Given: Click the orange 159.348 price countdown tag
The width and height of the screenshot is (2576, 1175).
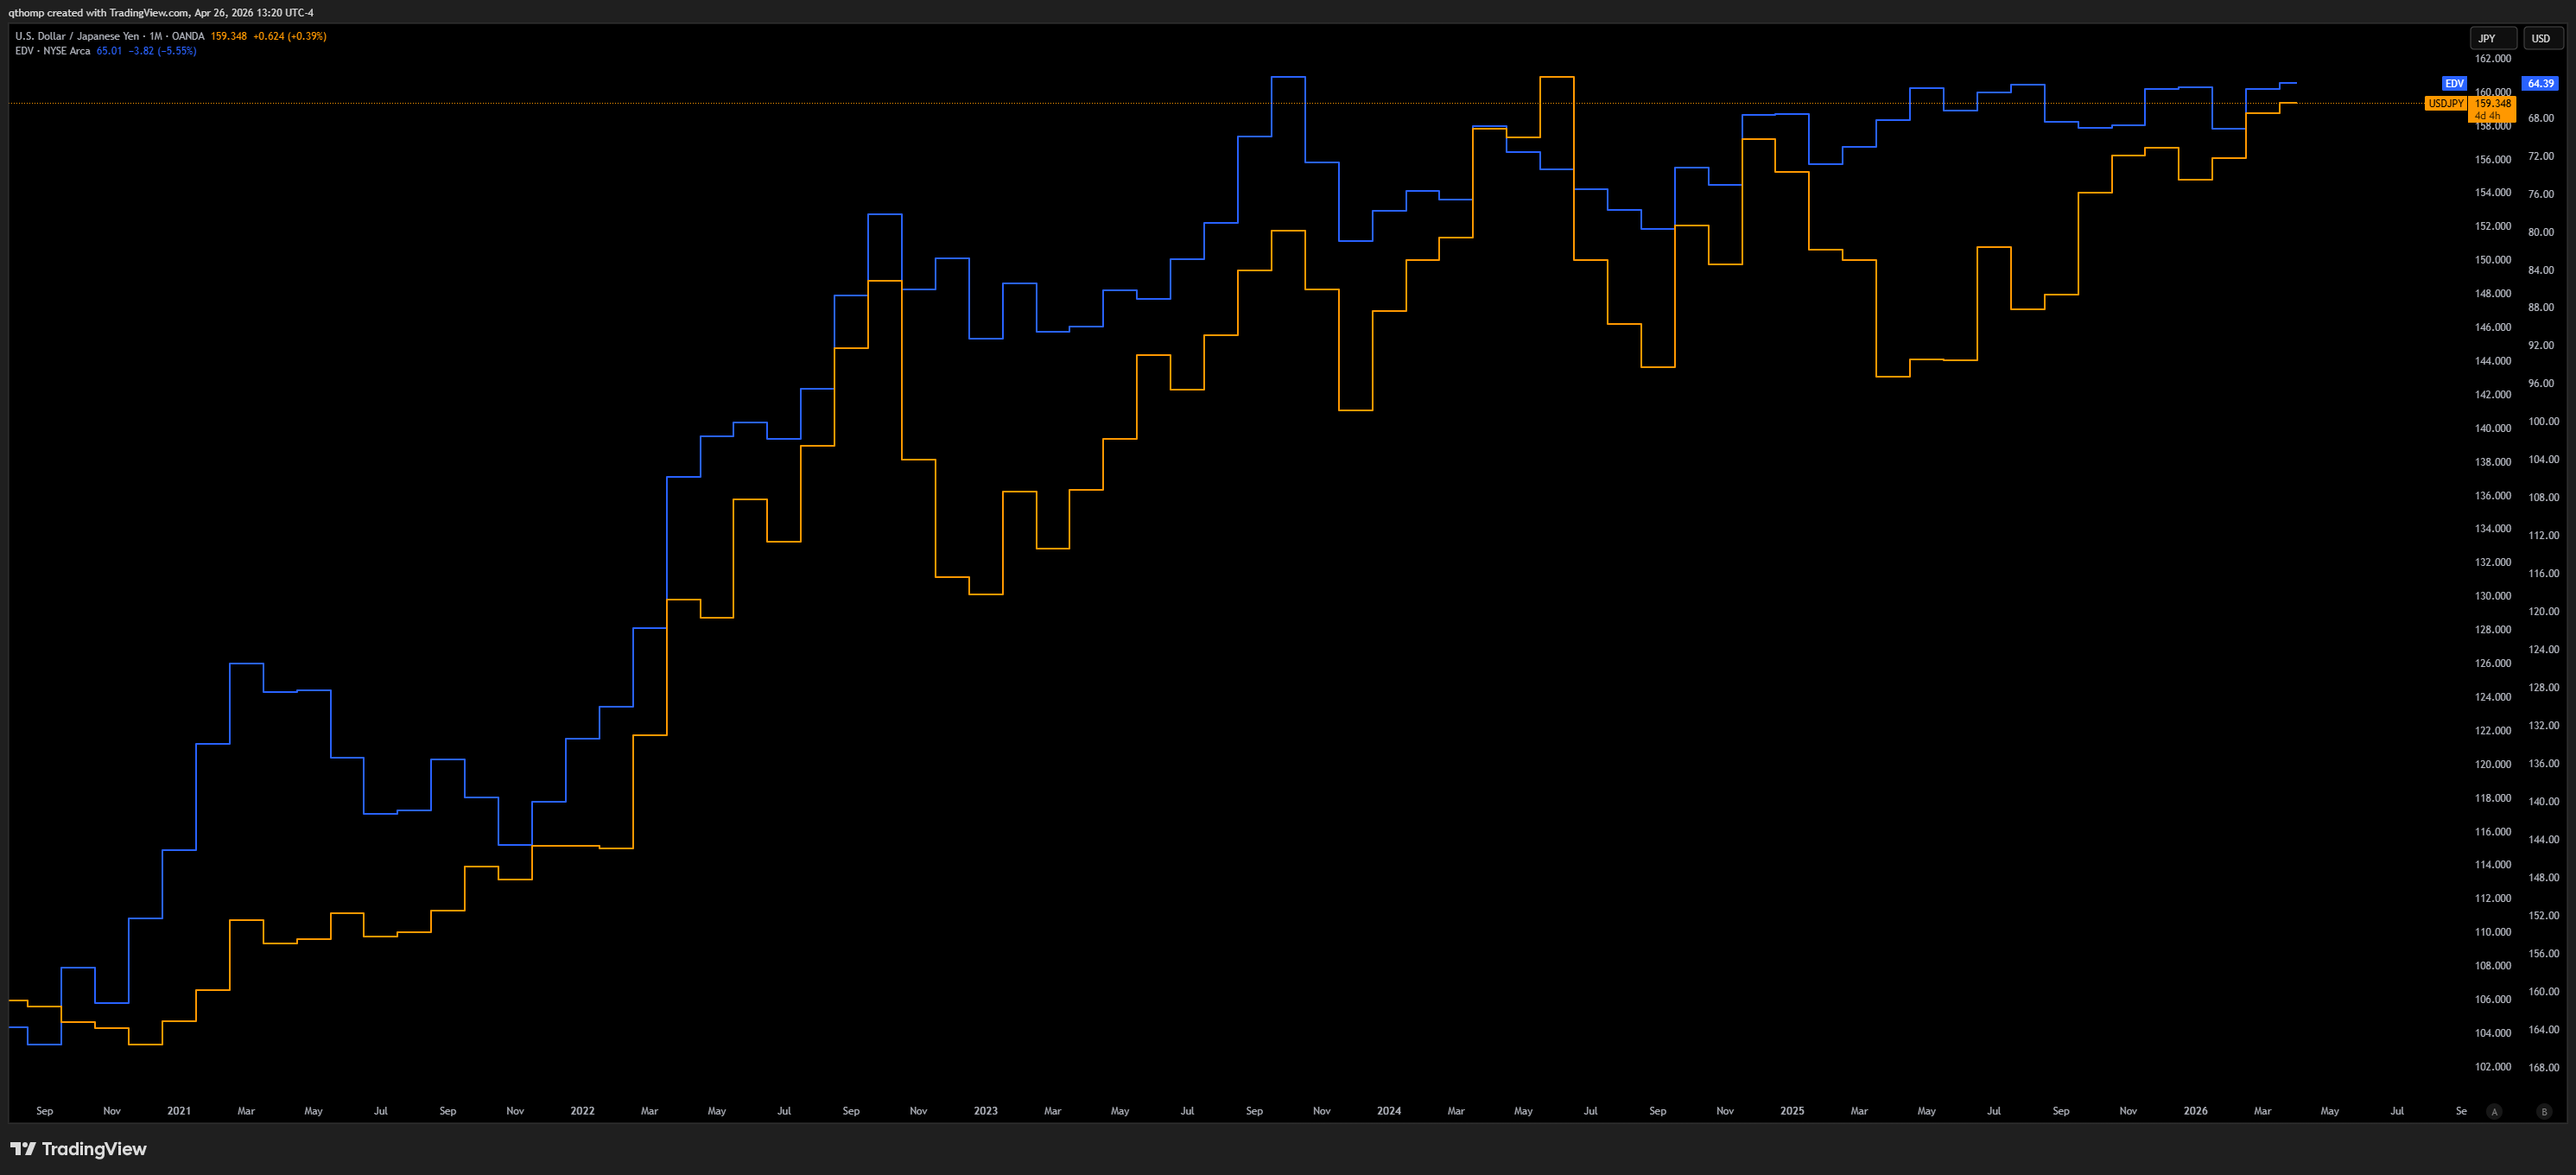Looking at the screenshot, I should 2492,109.
